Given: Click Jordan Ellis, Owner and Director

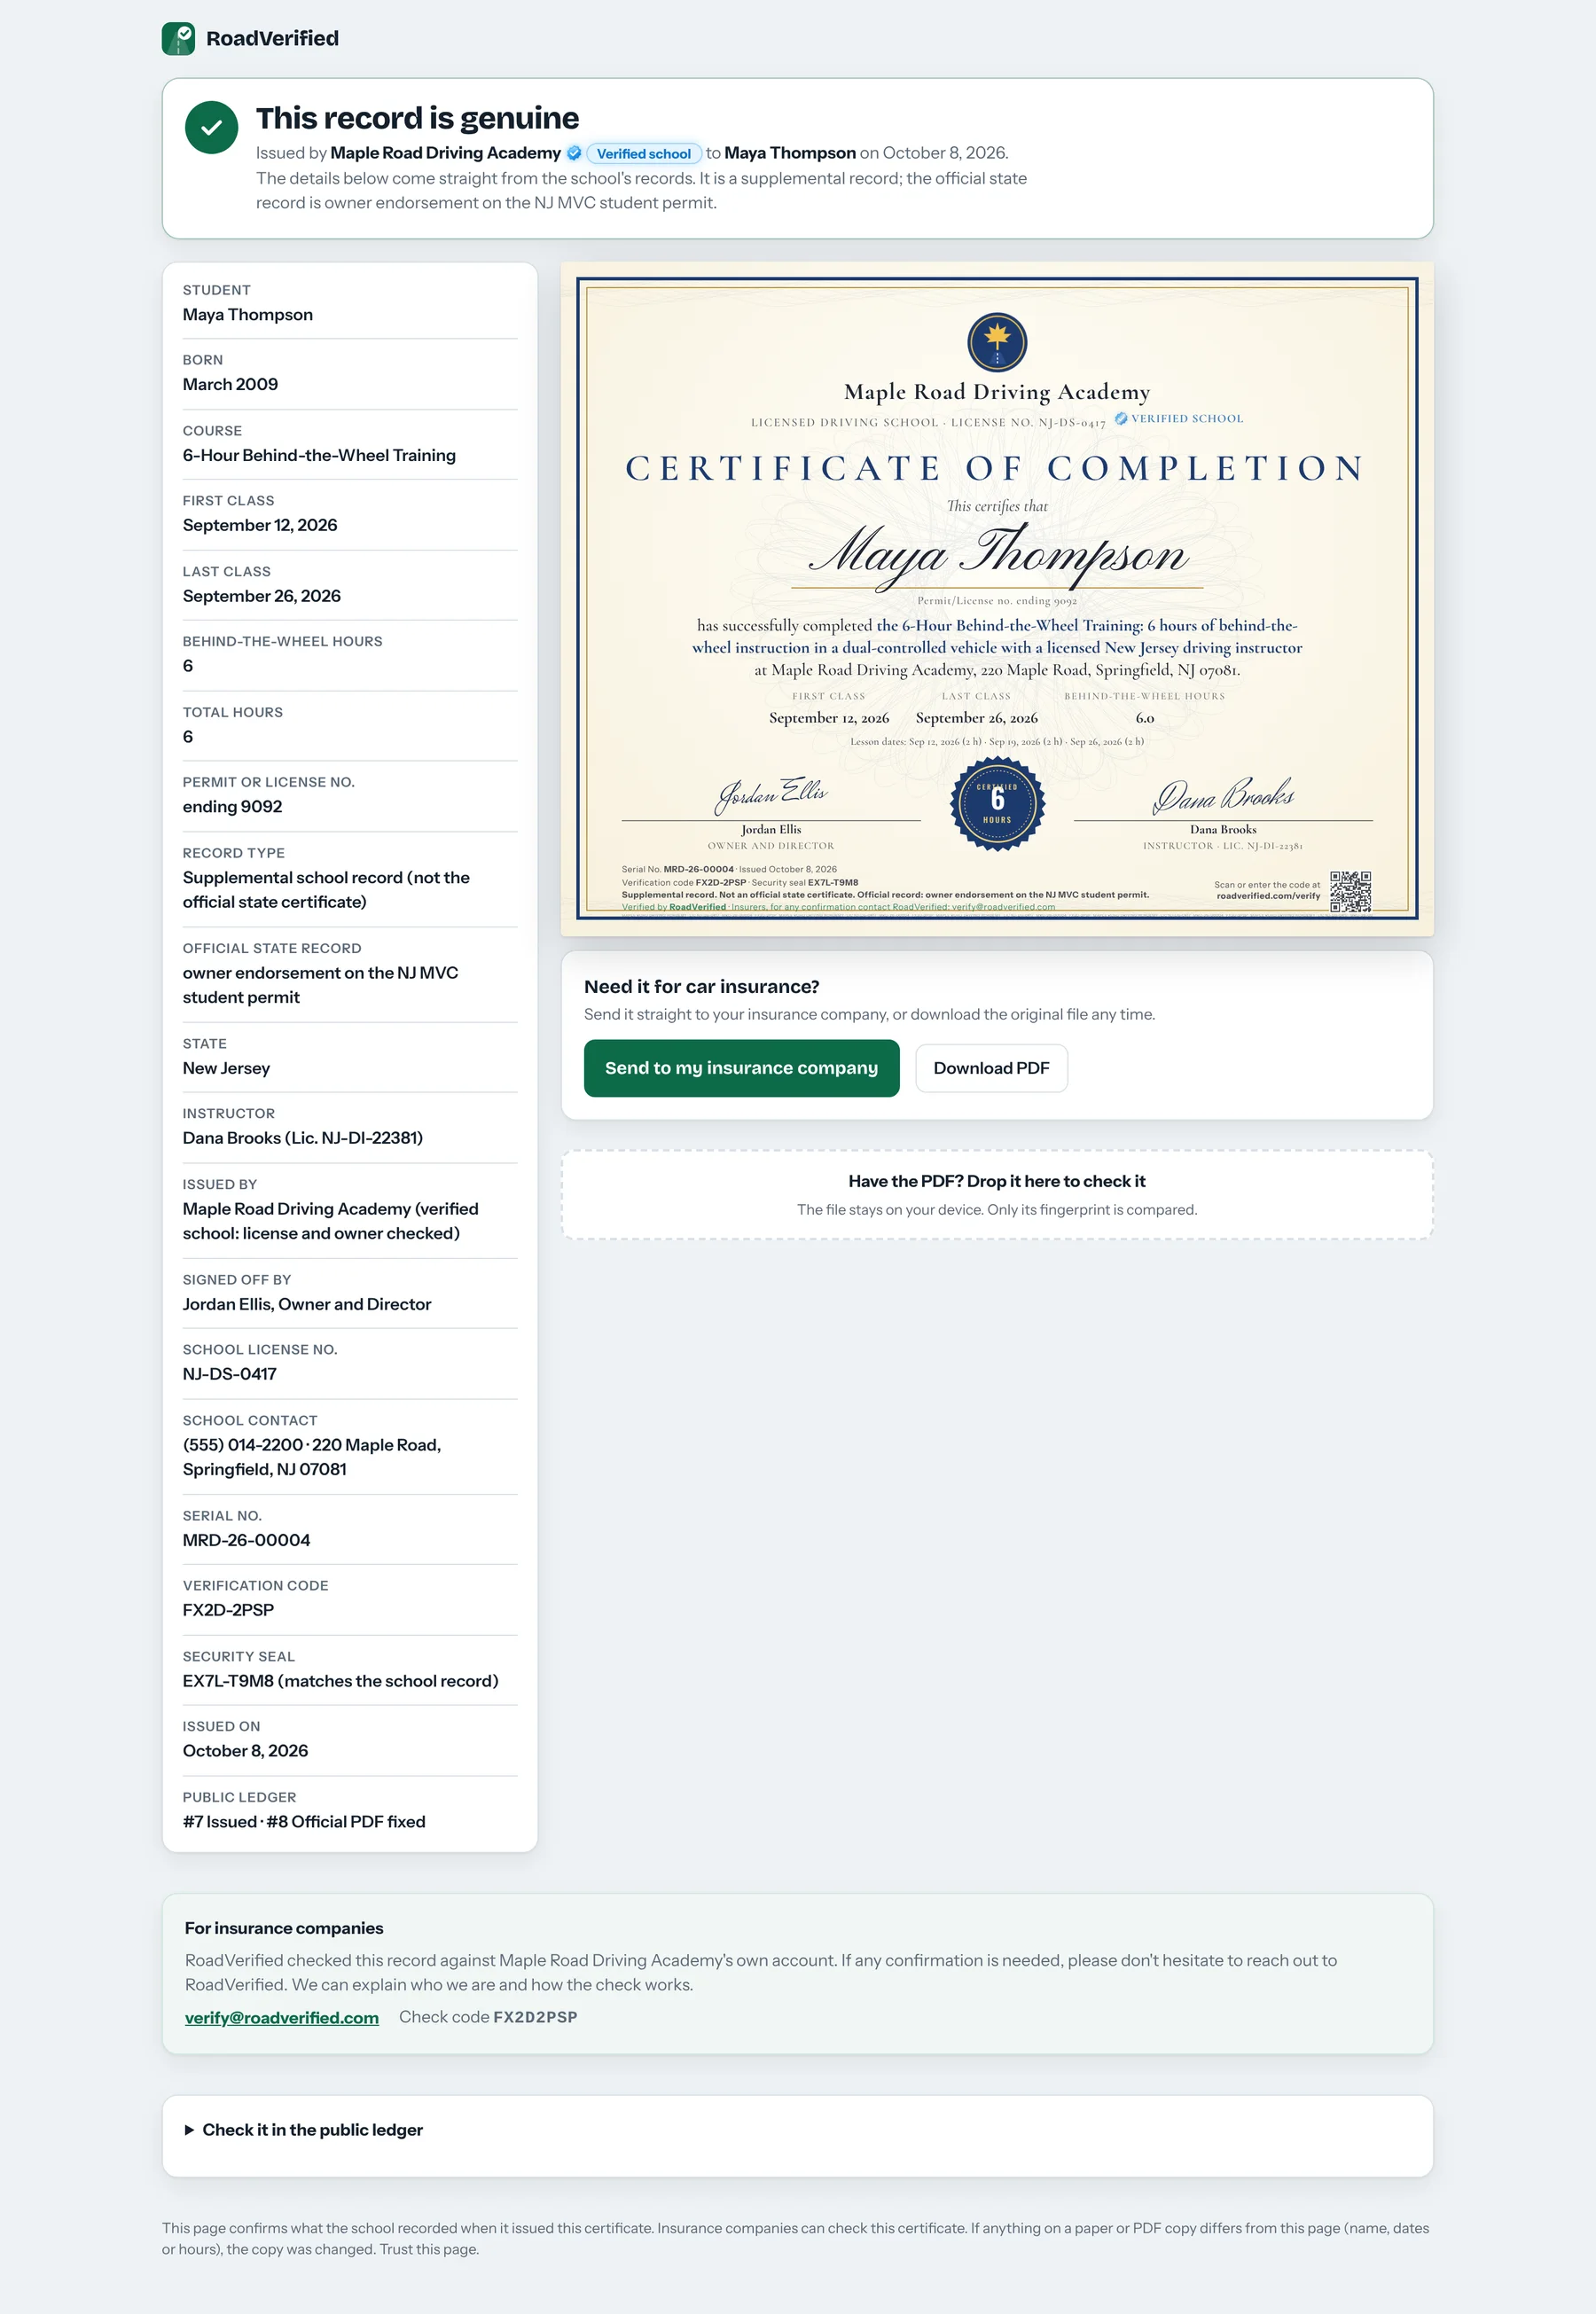Looking at the screenshot, I should click(x=307, y=1304).
